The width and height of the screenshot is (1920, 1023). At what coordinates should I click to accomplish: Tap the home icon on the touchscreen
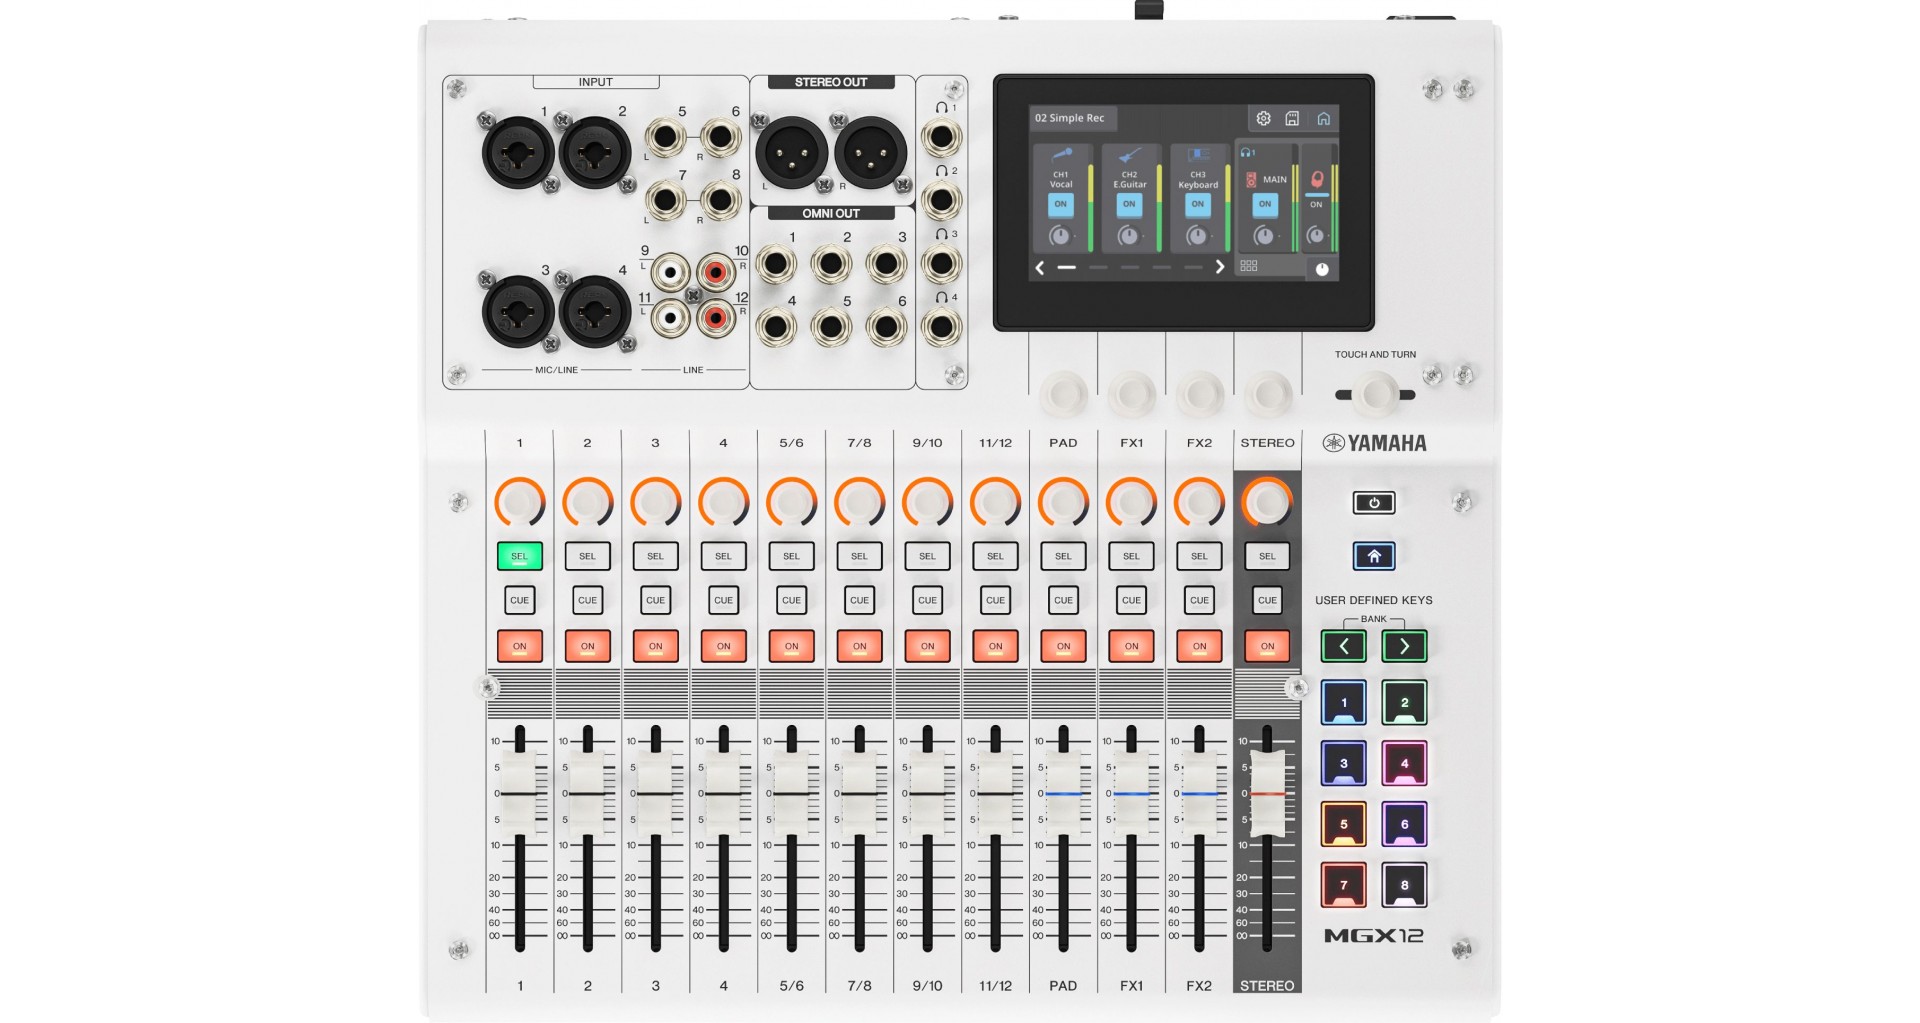pos(1323,118)
